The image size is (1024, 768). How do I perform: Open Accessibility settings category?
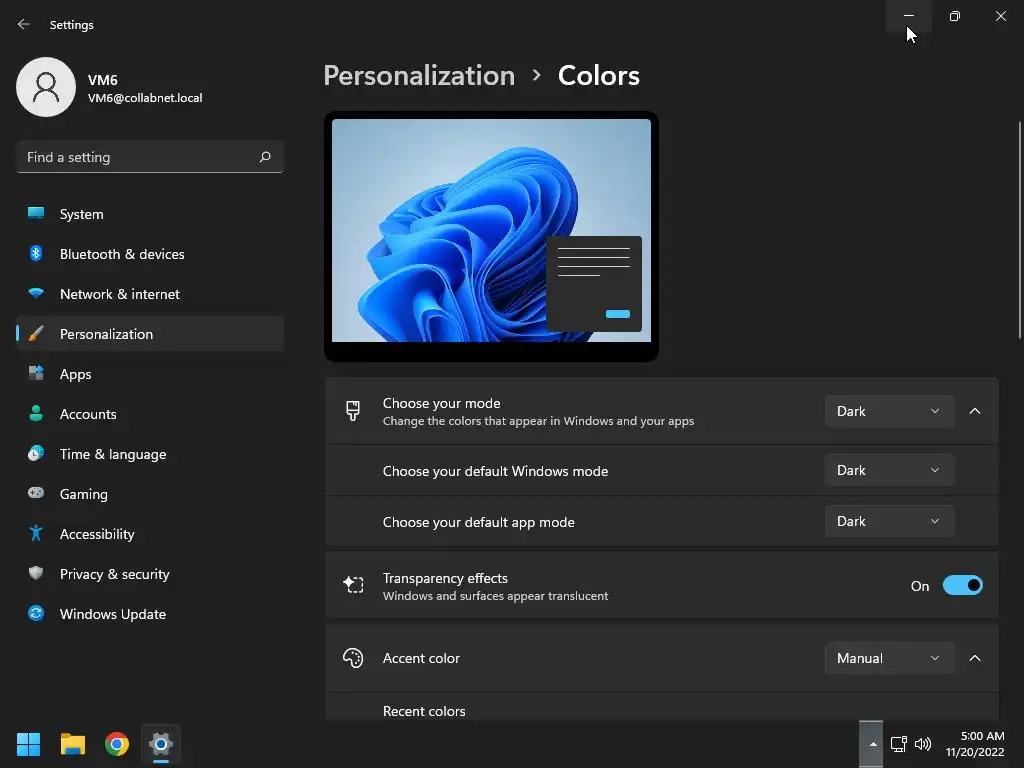coord(150,534)
